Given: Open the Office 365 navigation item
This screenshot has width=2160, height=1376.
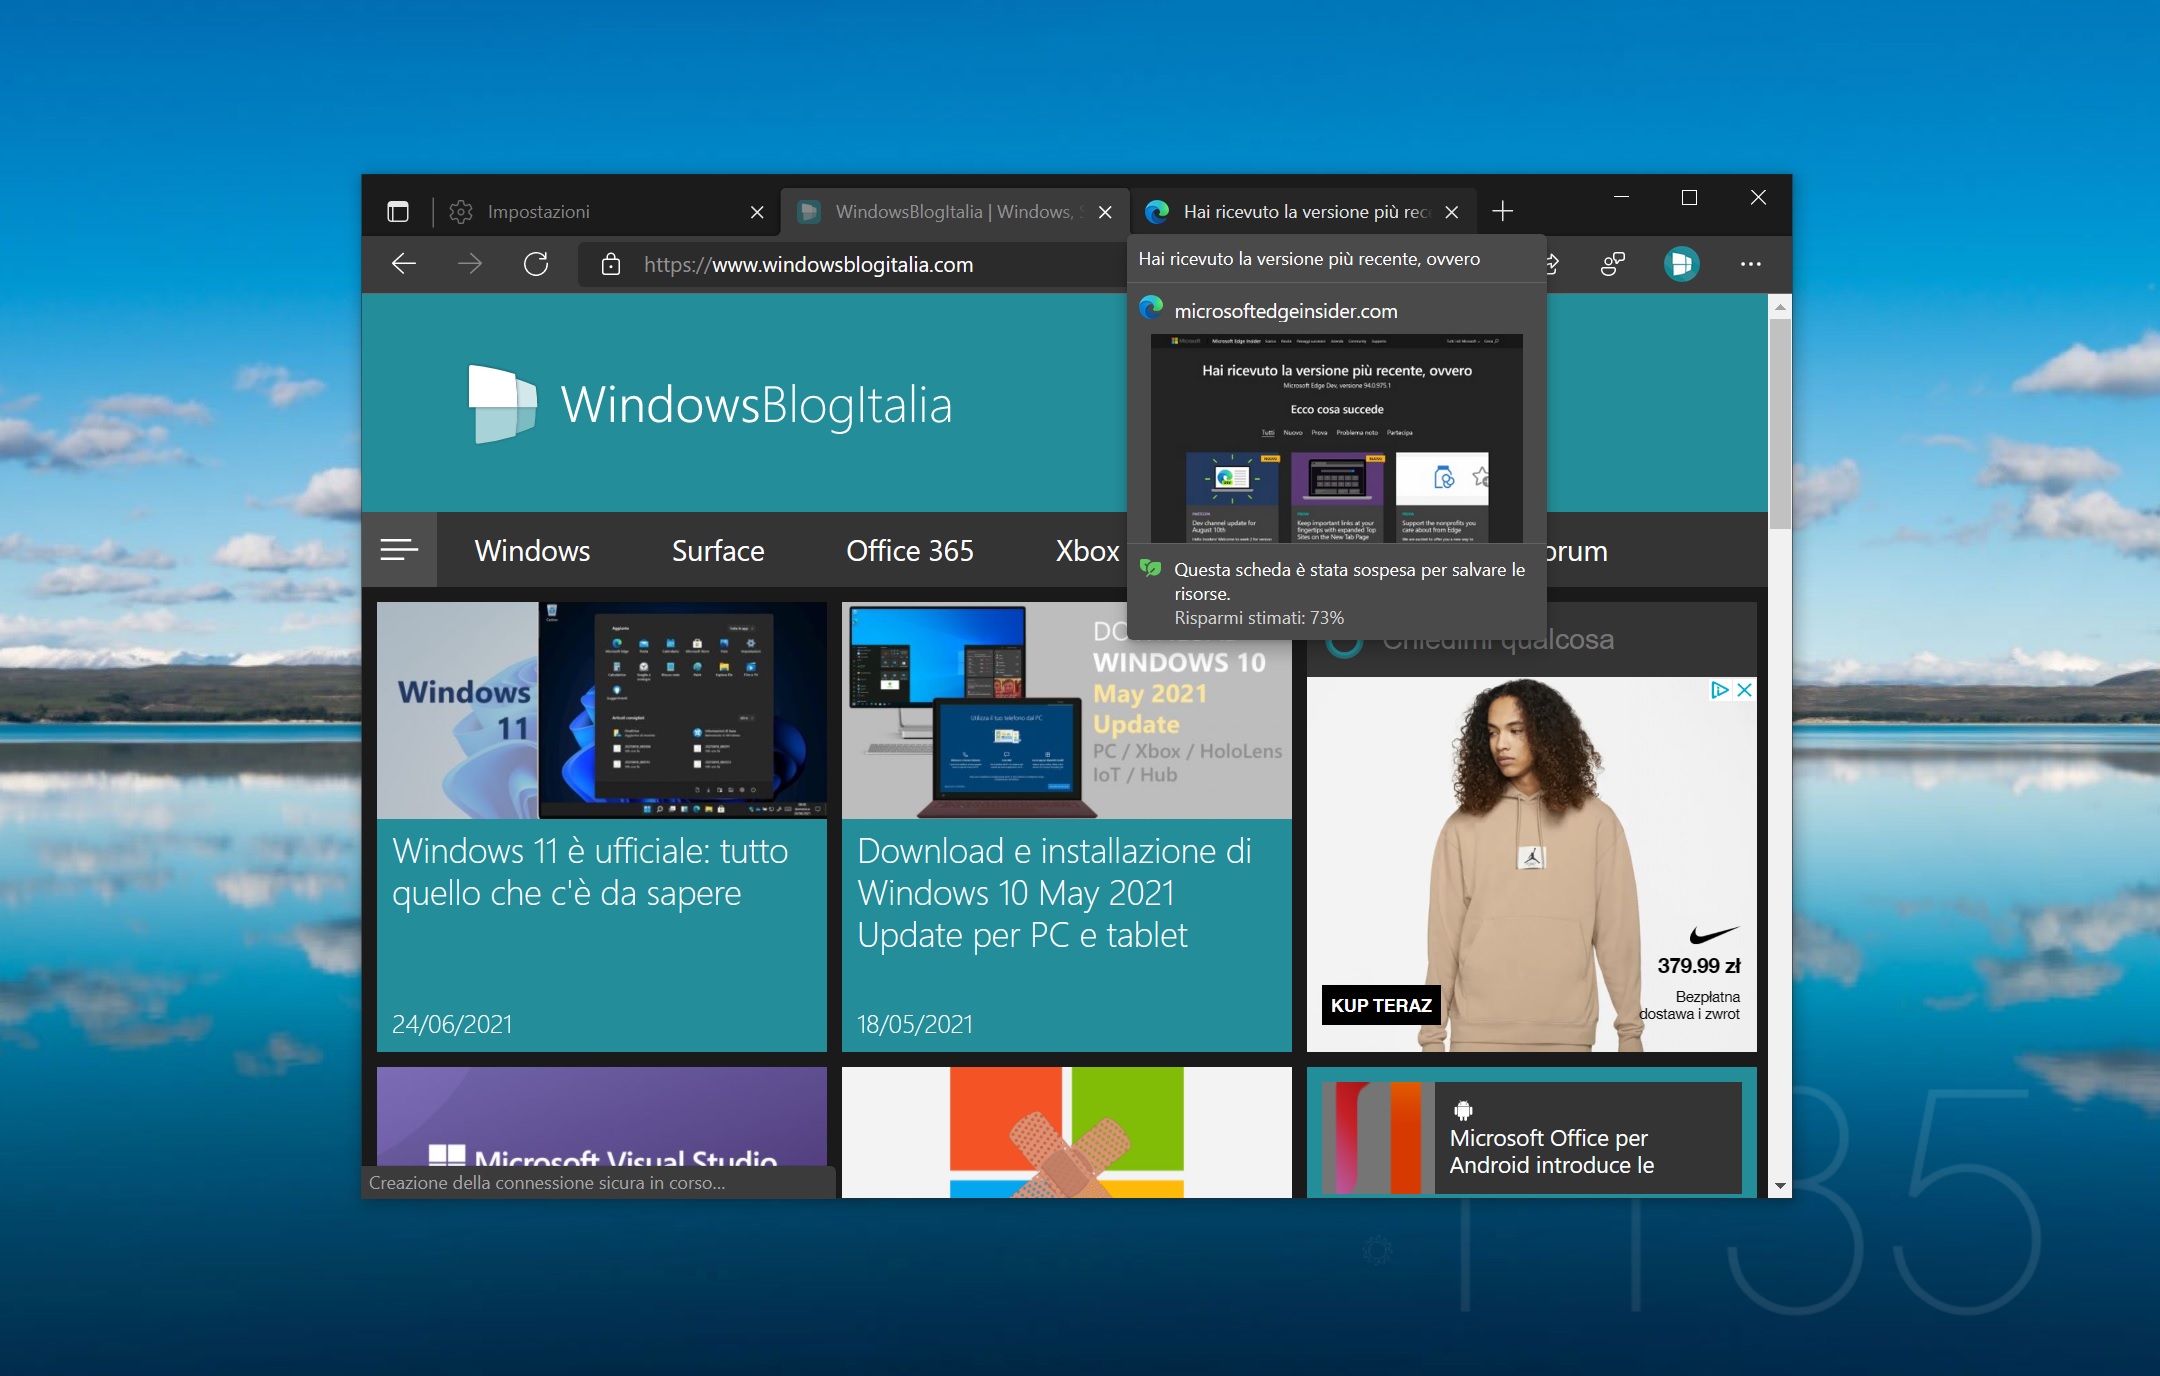Looking at the screenshot, I should (x=910, y=551).
